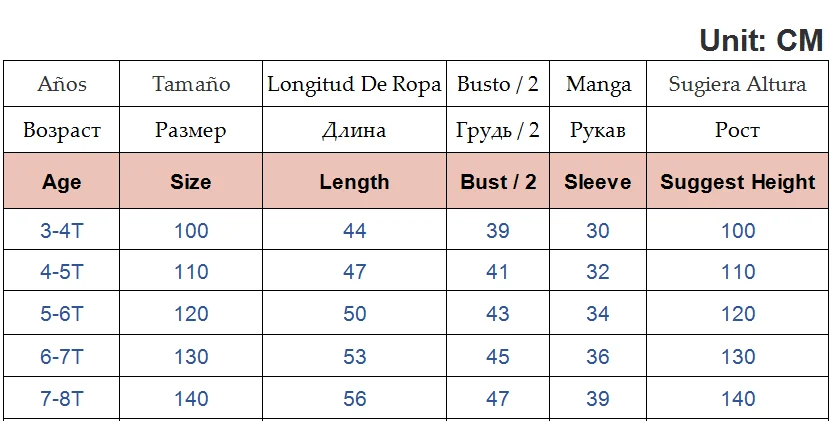Click the 'Unit: CM' label
The width and height of the screenshot is (832, 421).
[761, 40]
